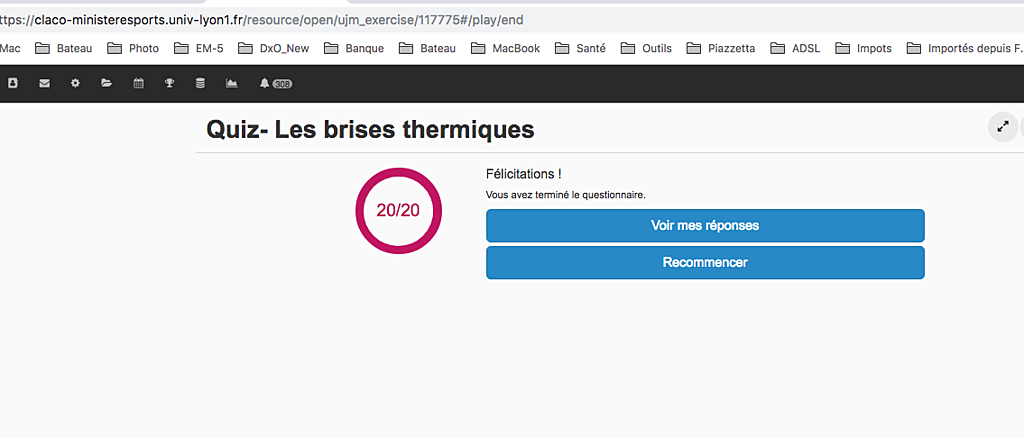Show notifications via the bell icon
Screen dimensions: 1024x438
[264, 84]
